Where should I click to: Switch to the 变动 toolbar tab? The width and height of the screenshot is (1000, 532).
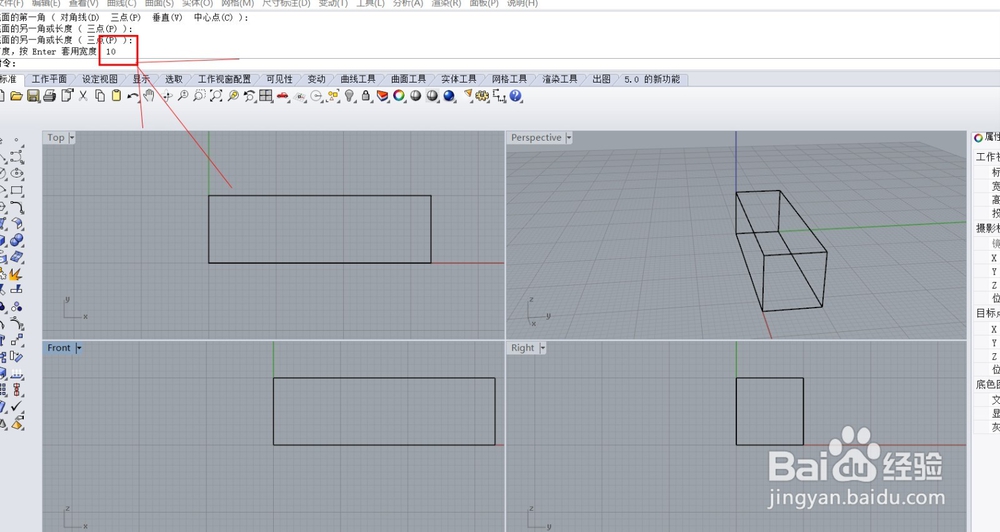[316, 79]
